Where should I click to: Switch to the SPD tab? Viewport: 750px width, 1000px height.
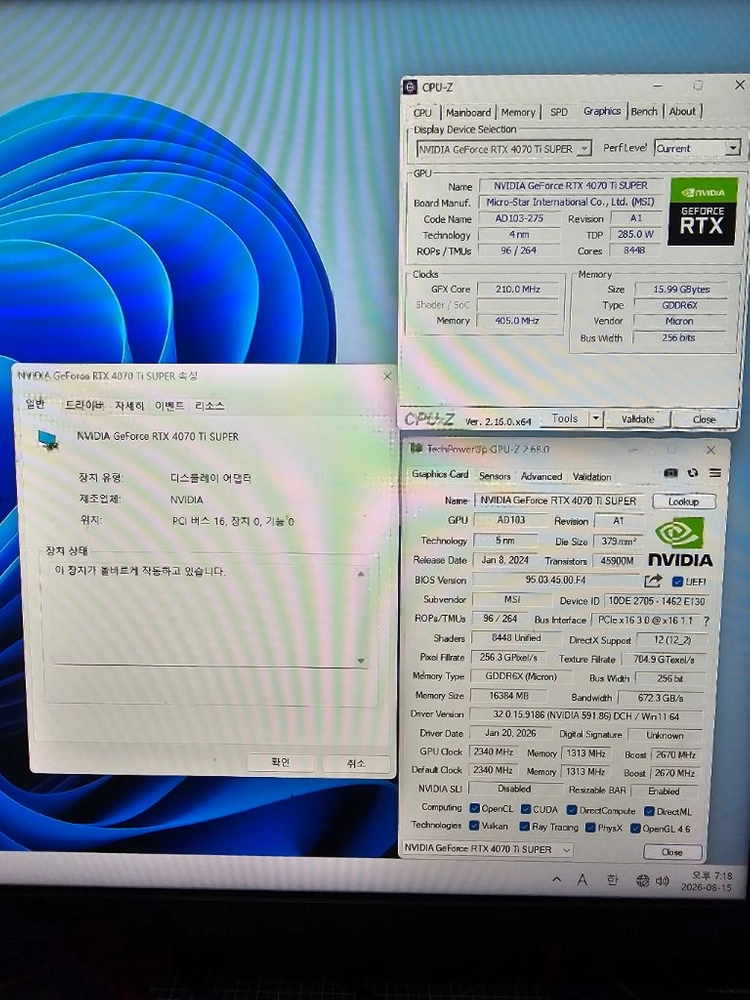coord(559,112)
